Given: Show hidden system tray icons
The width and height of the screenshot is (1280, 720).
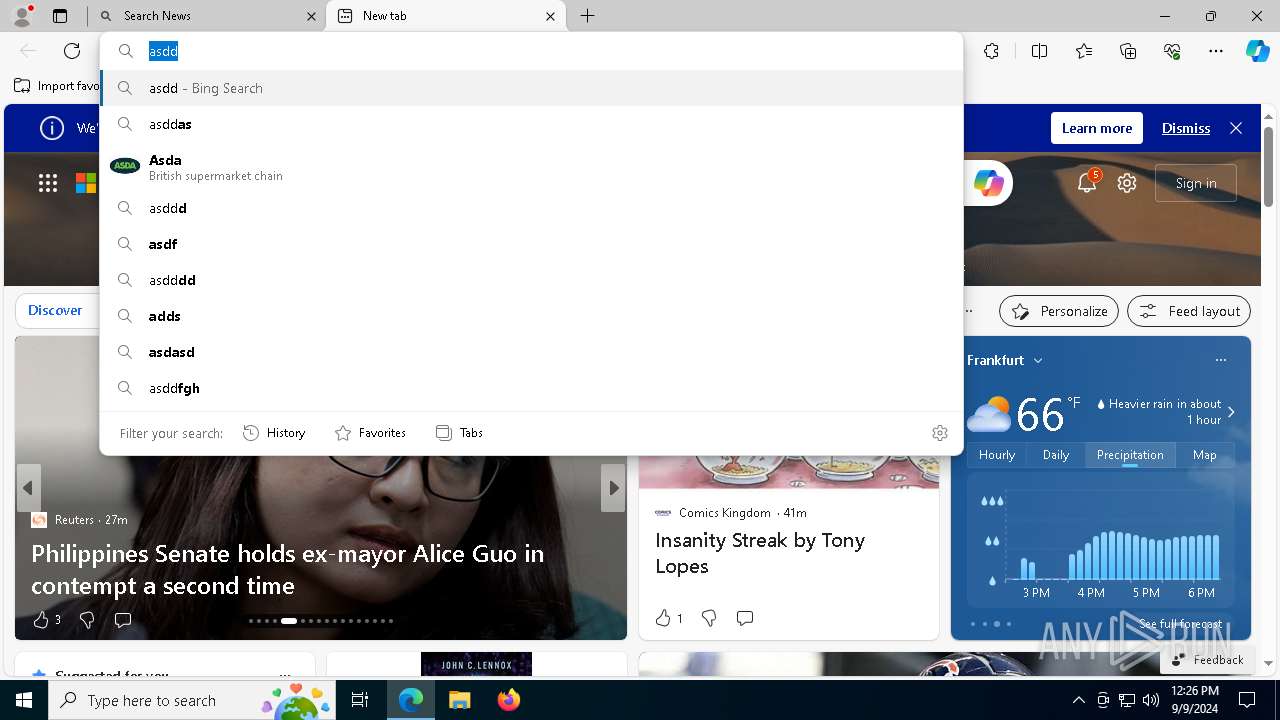Looking at the screenshot, I should click(x=1078, y=701).
